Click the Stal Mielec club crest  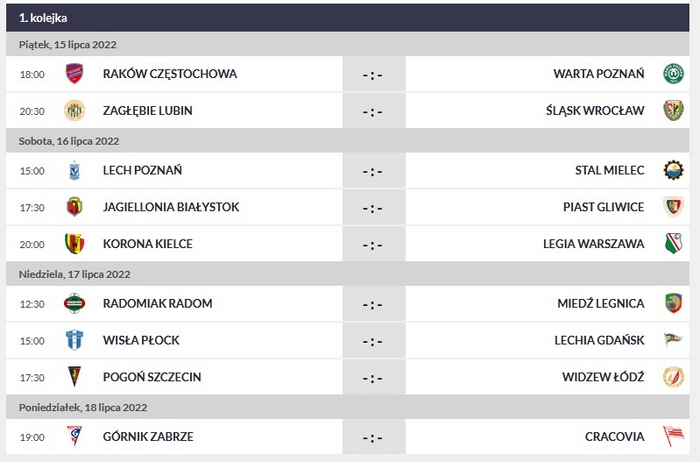click(674, 171)
